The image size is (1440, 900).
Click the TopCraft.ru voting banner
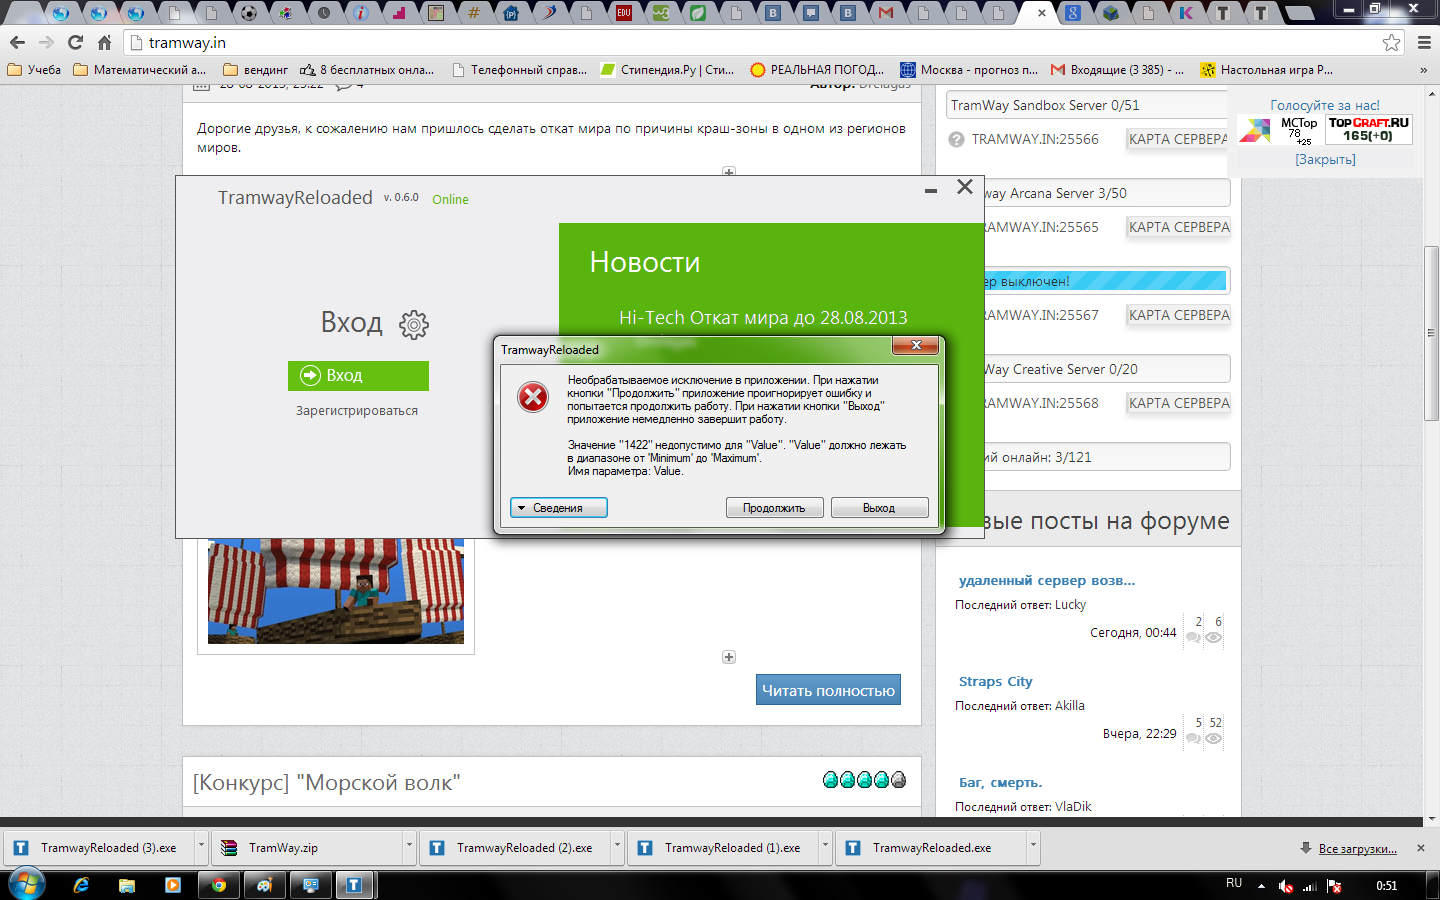(x=1369, y=130)
